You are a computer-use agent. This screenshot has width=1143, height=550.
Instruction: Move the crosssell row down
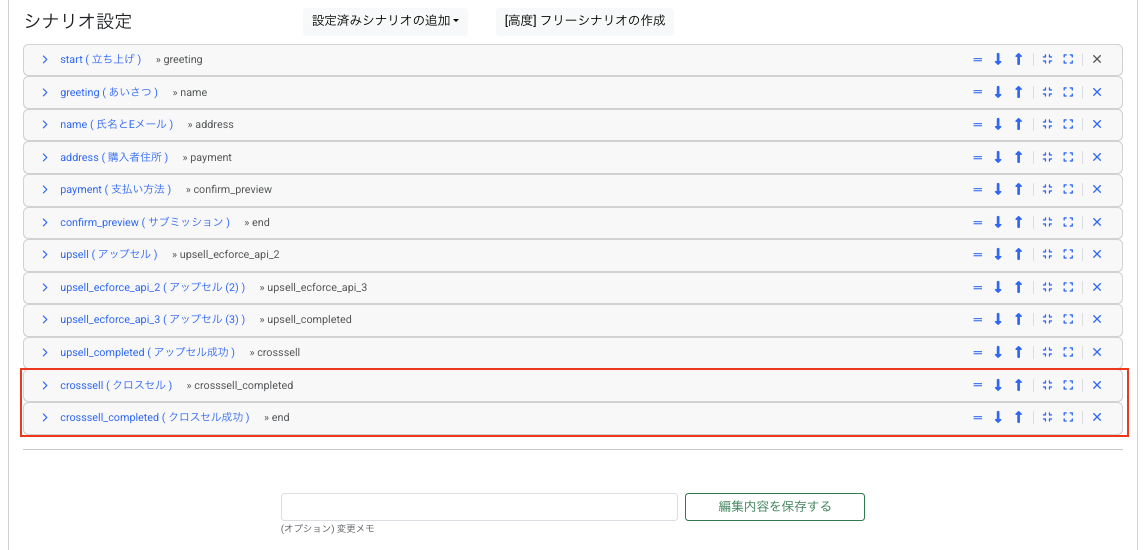(x=998, y=385)
